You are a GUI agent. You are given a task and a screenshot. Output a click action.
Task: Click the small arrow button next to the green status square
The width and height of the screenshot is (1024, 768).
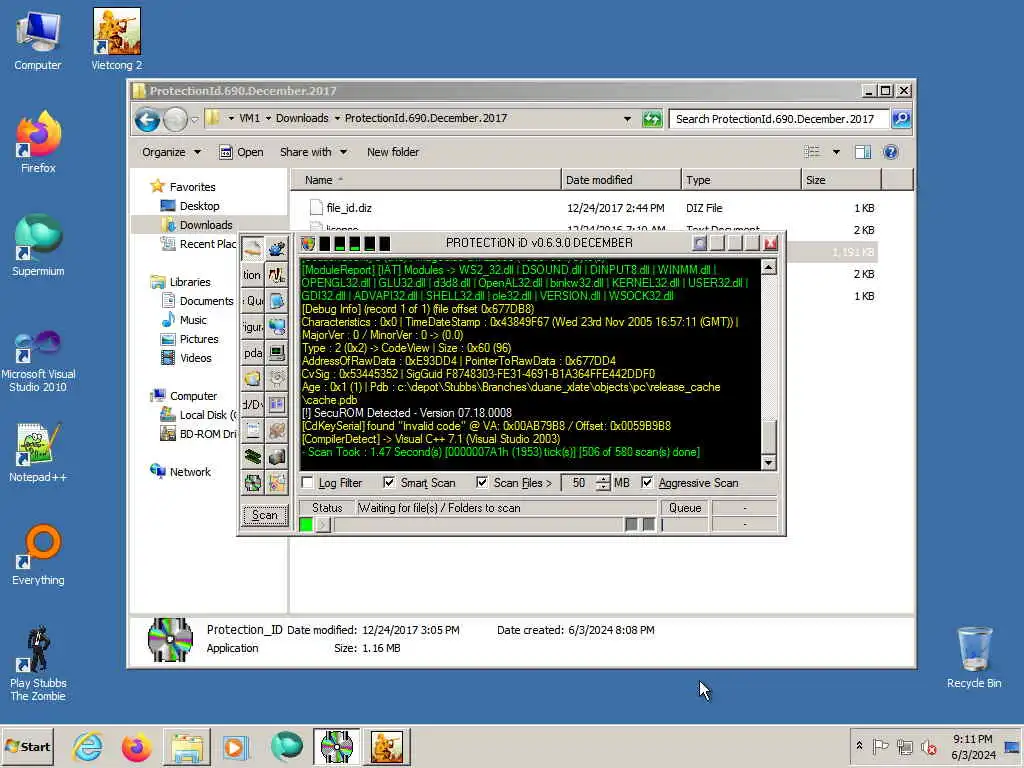pos(324,524)
